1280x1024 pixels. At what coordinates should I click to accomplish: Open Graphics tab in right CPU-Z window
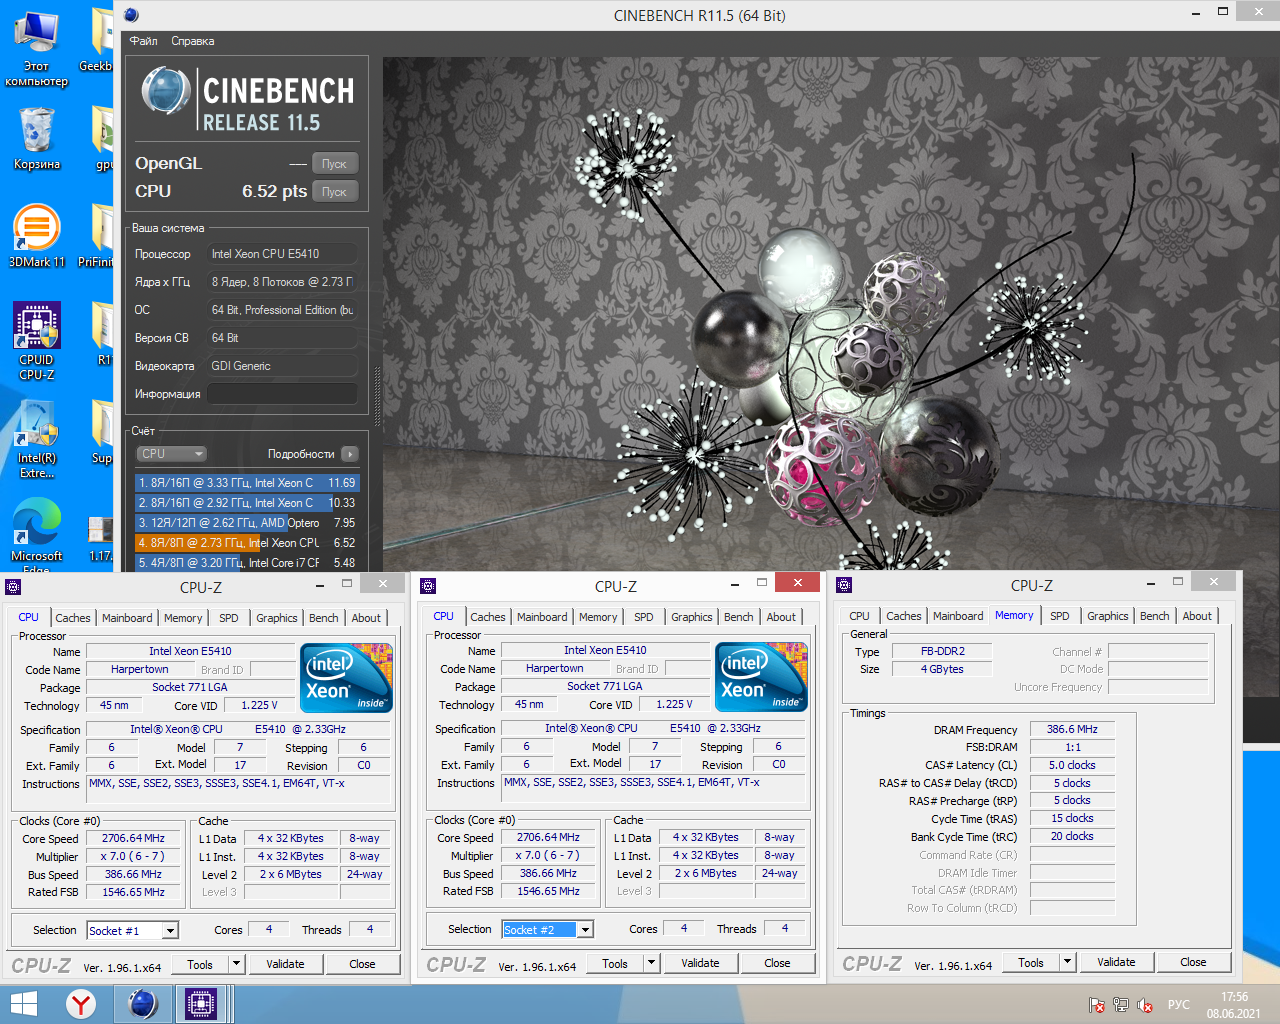click(1108, 616)
